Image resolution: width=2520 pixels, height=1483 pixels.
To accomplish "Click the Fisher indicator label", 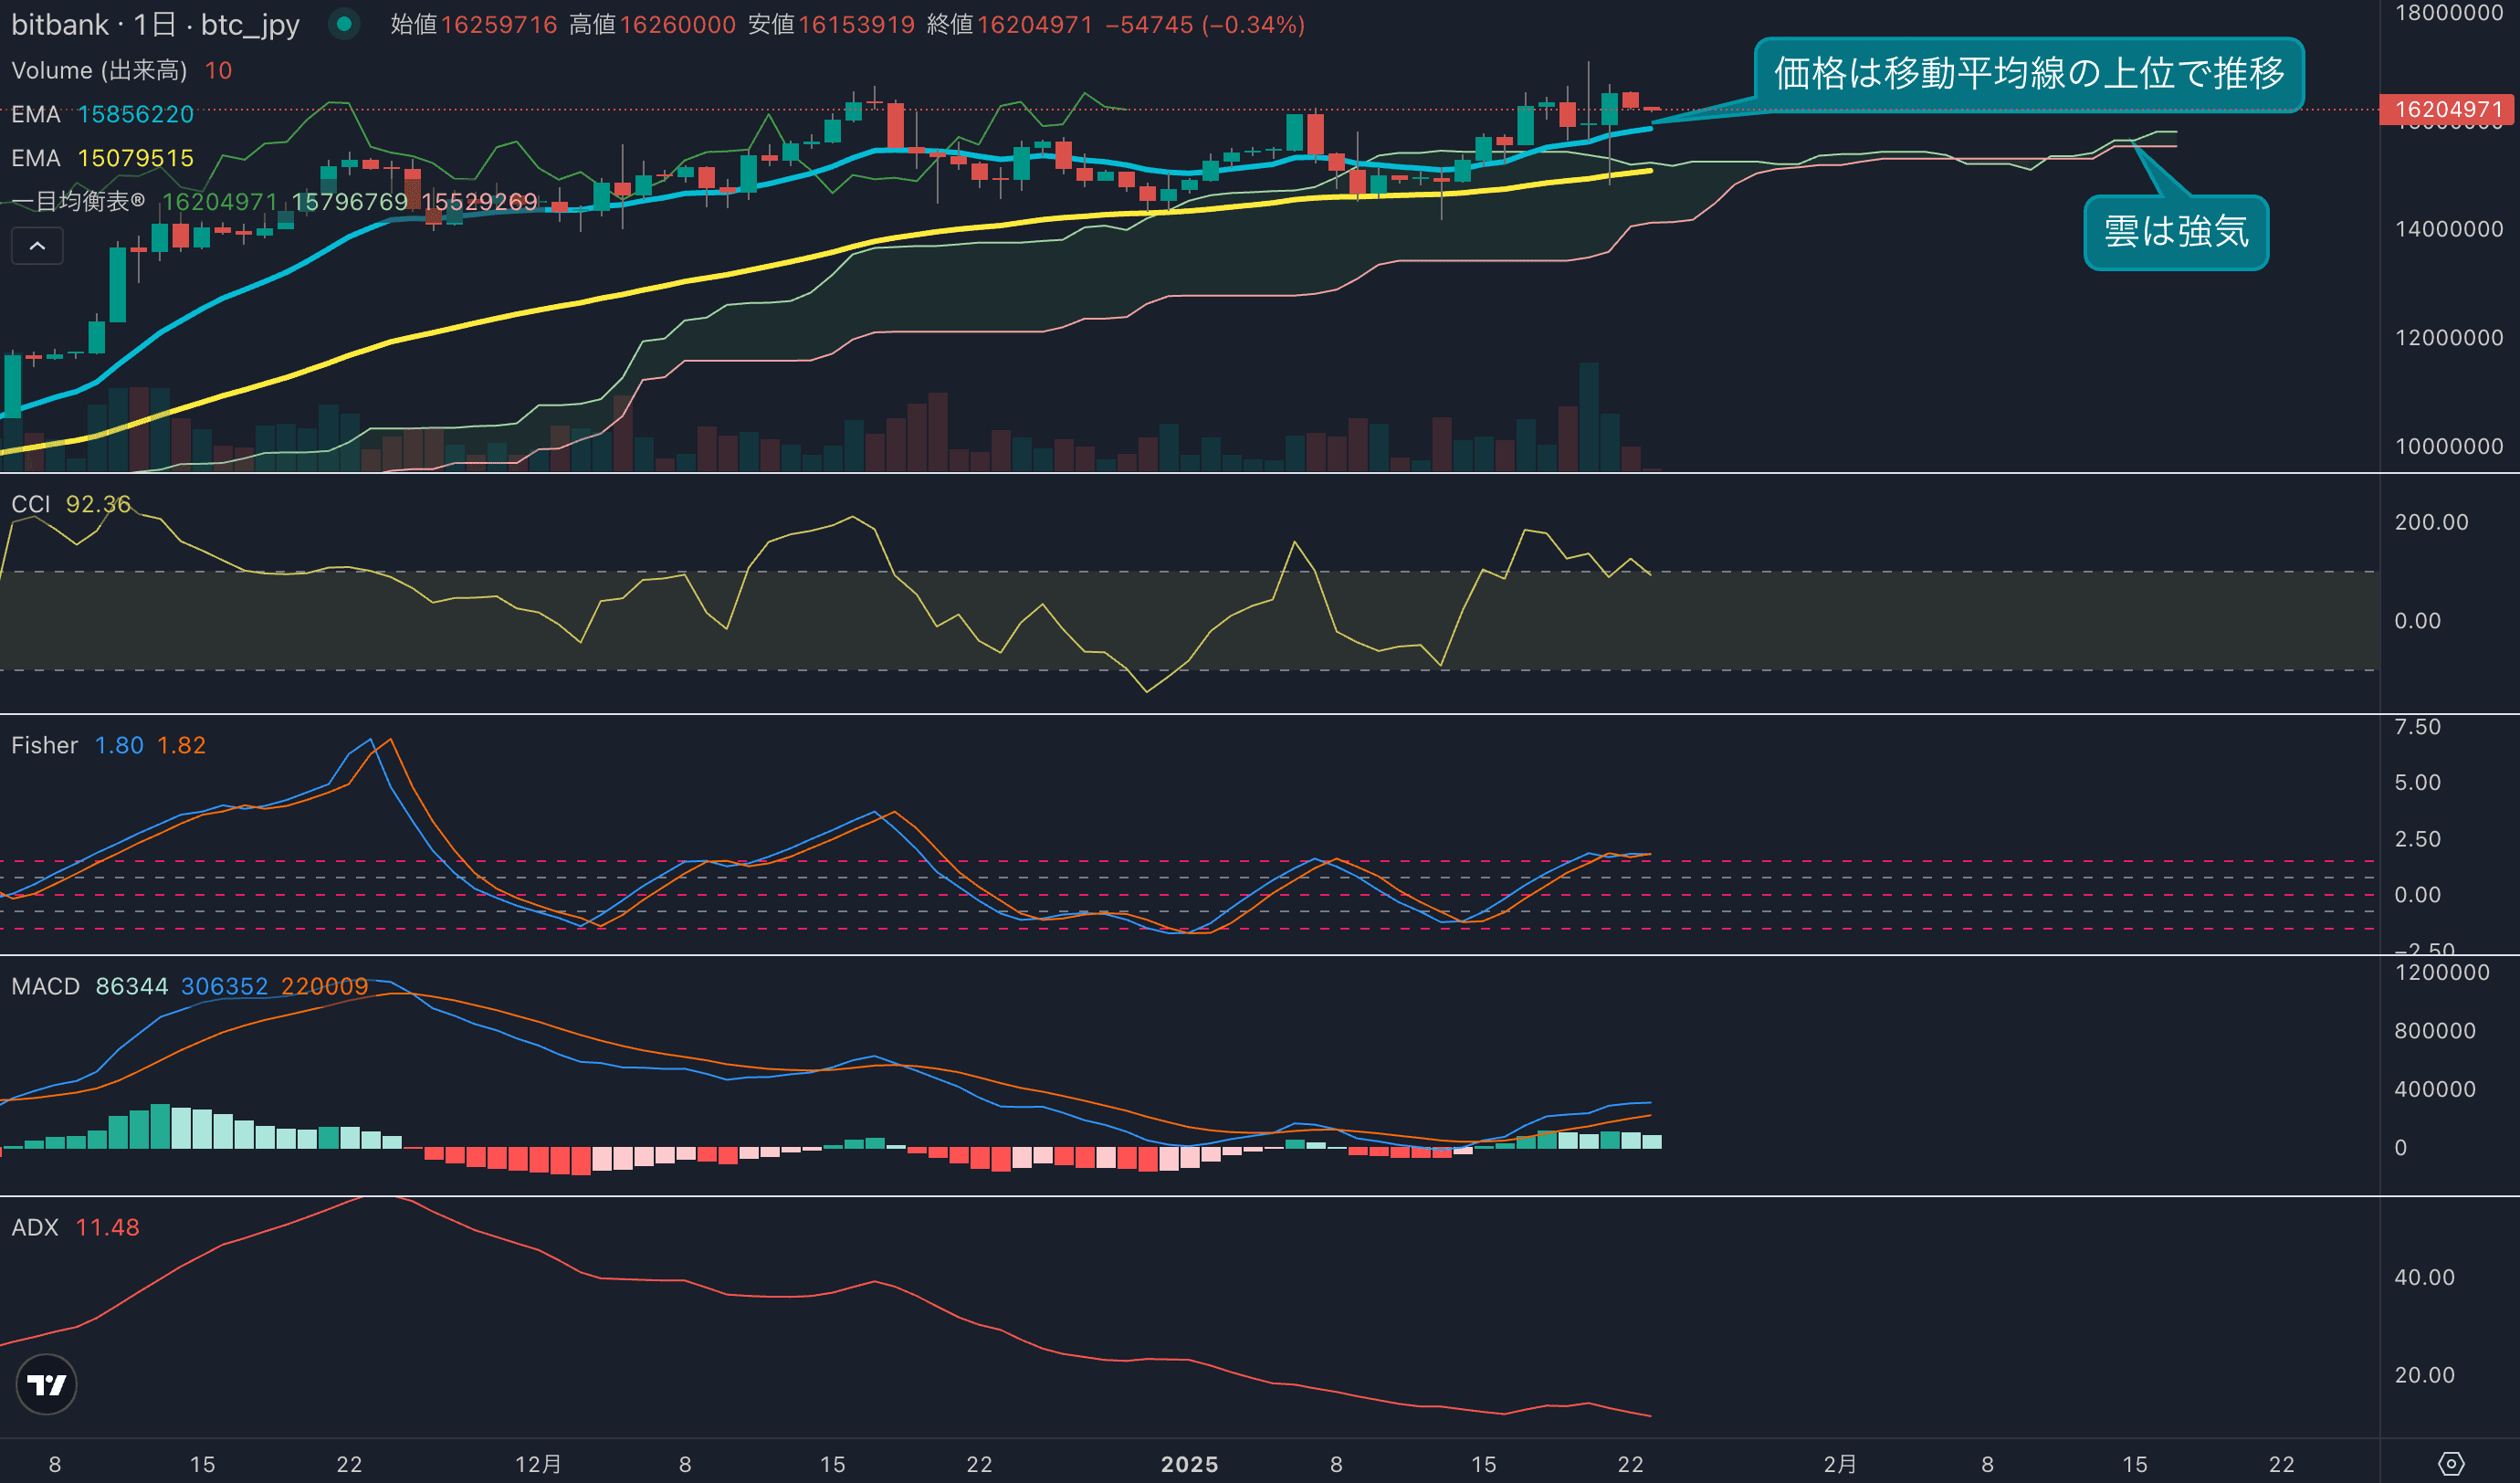I will point(44,745).
